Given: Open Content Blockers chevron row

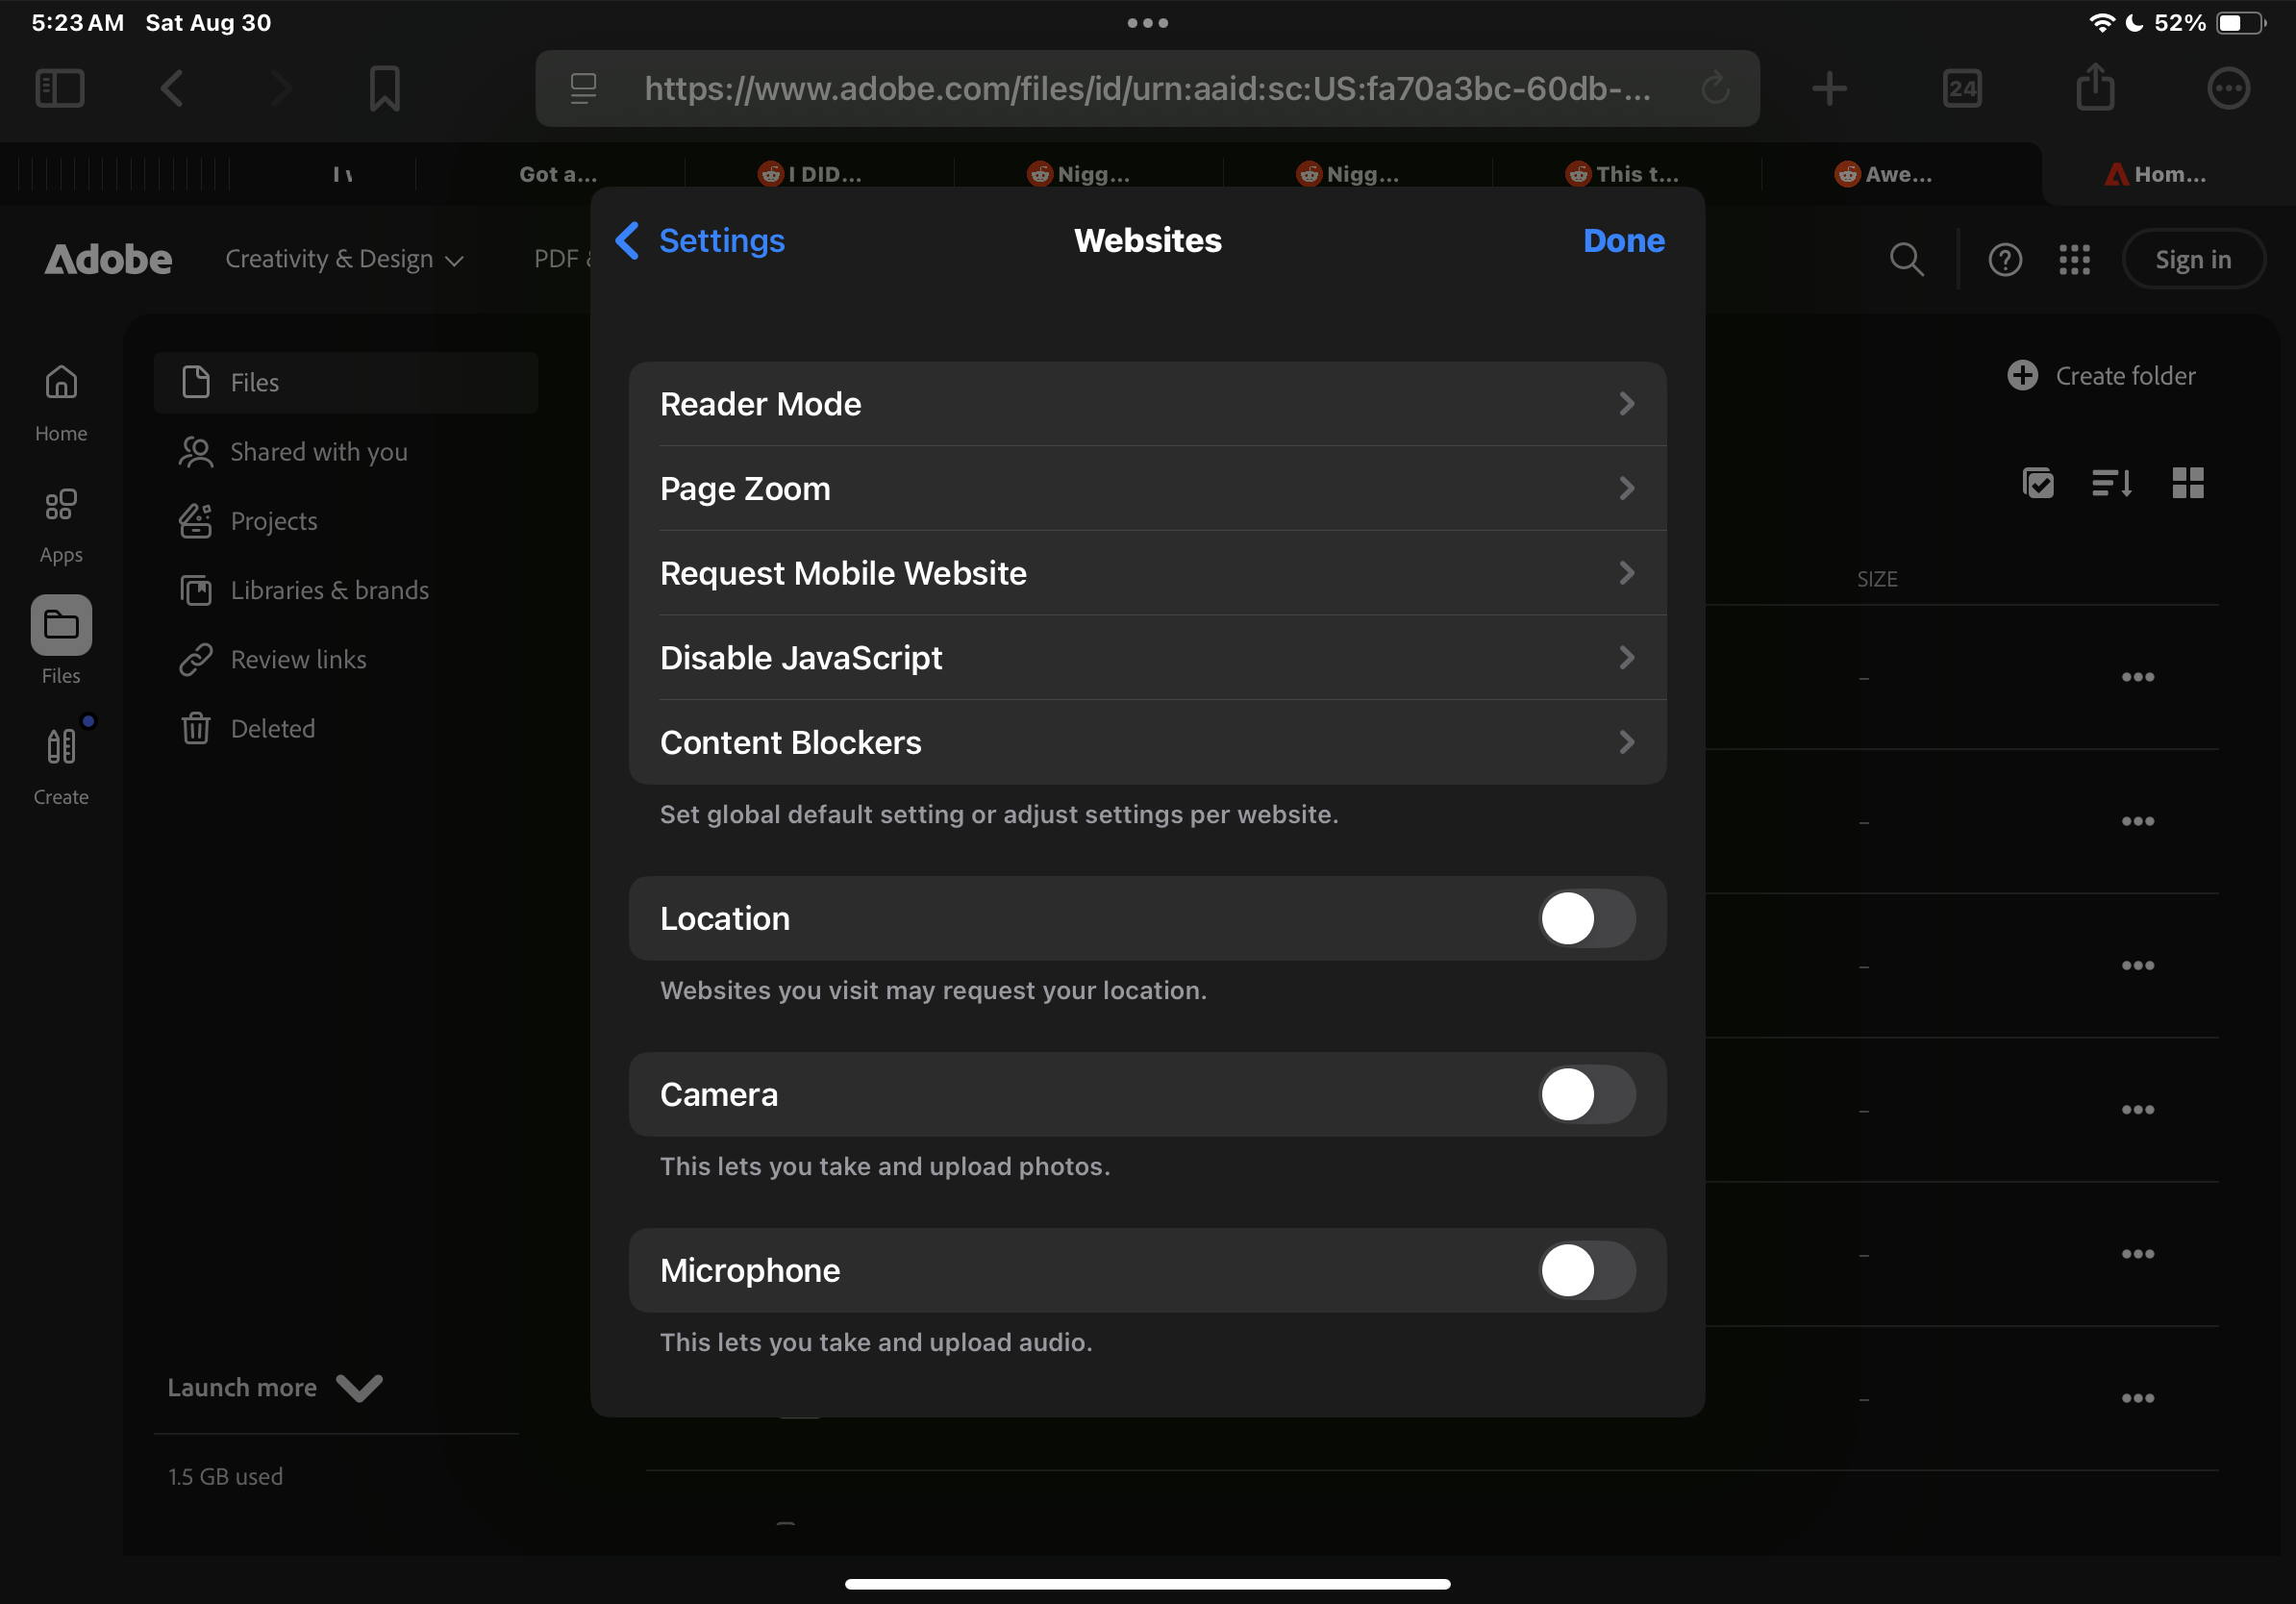Looking at the screenshot, I should (1146, 742).
